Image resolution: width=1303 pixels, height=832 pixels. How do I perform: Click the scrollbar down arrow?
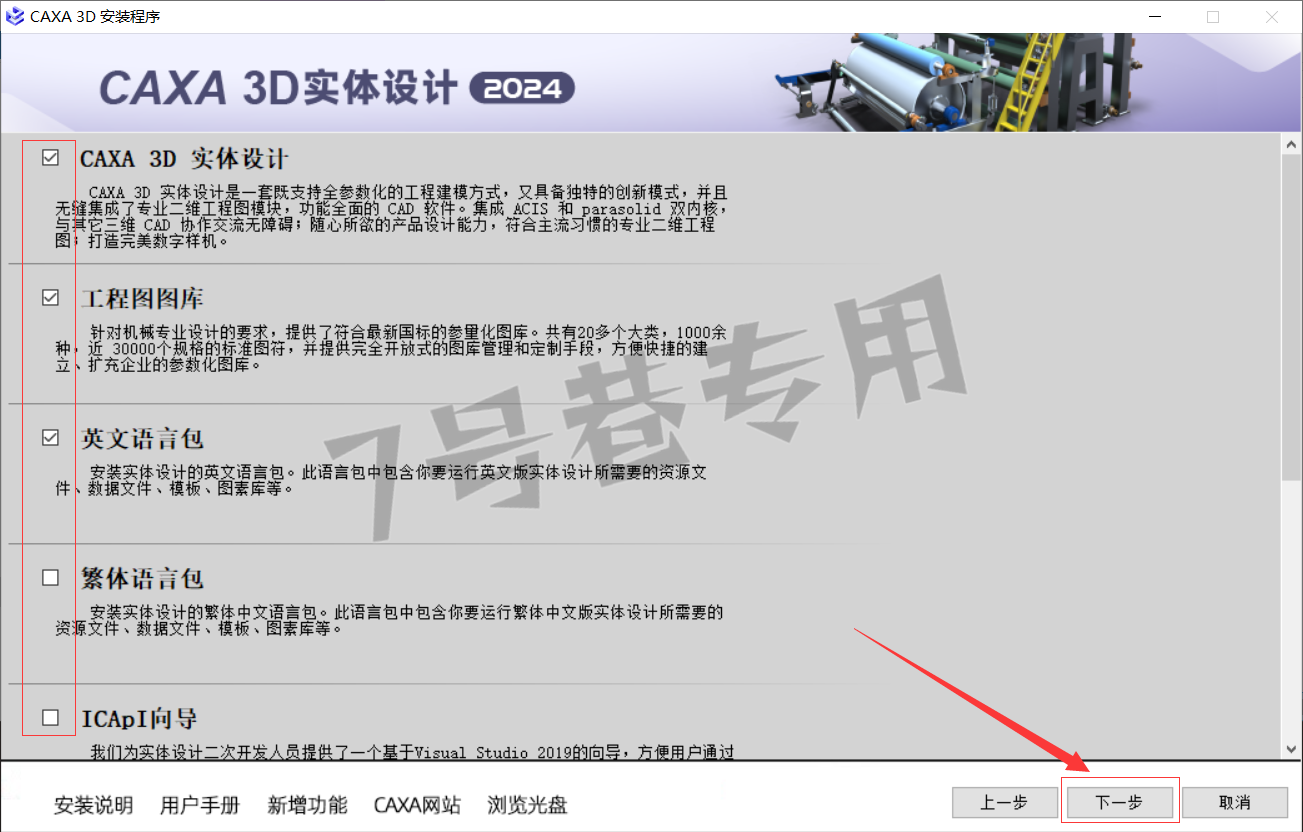click(1291, 749)
